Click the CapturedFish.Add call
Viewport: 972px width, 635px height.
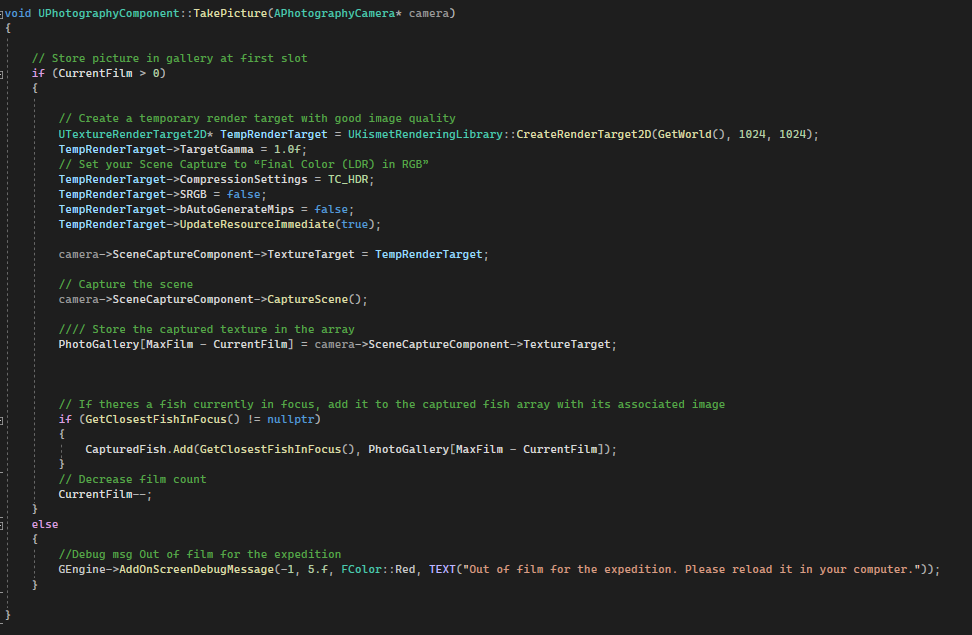[x=138, y=449]
